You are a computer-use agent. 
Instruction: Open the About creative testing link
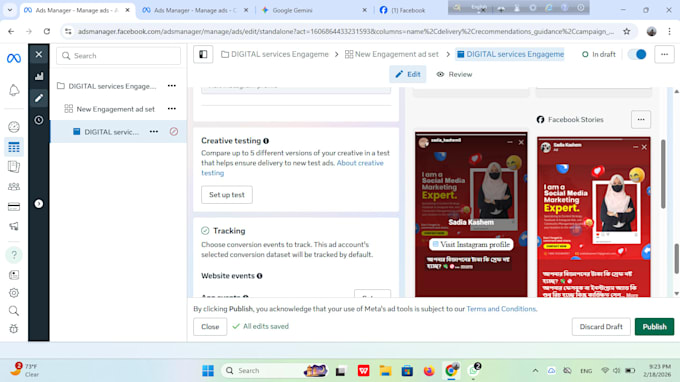(360, 163)
